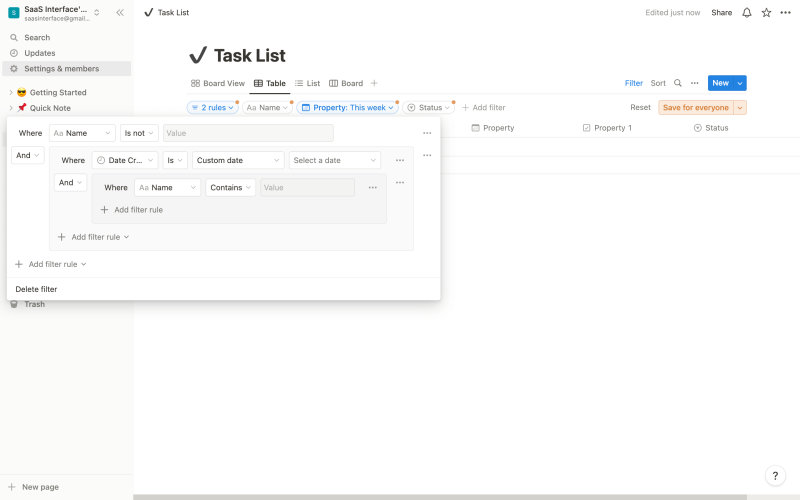Open nested Contains rule three-dot options
Screen dimensions: 800x500
click(x=373, y=188)
